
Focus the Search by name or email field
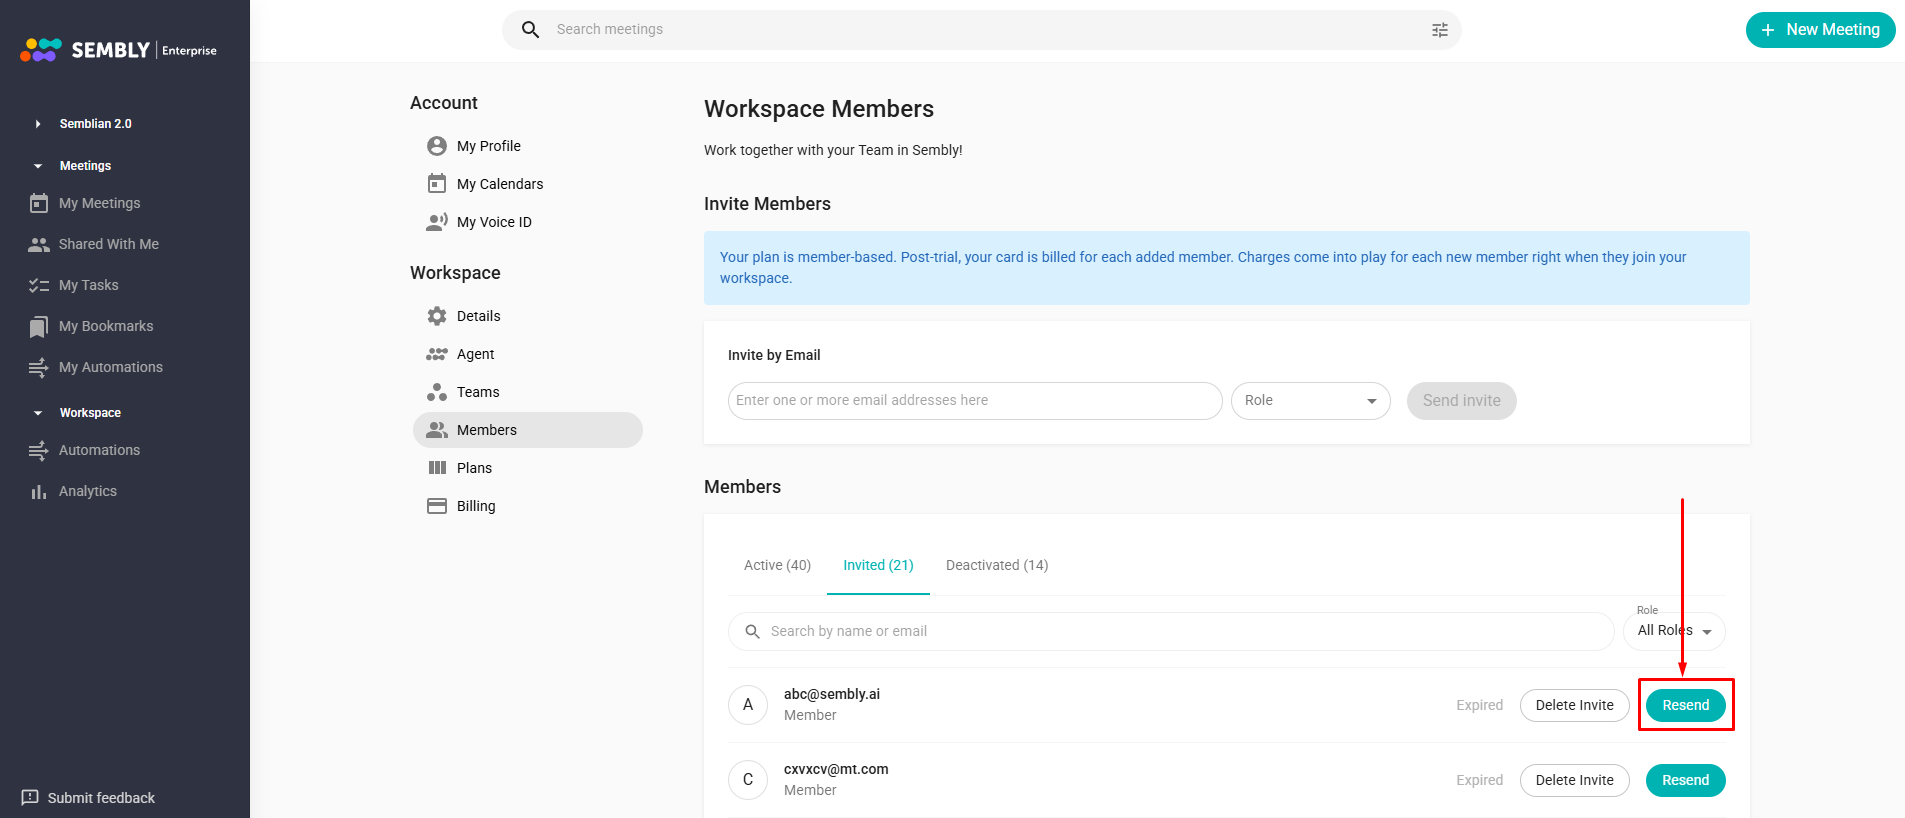1171,631
